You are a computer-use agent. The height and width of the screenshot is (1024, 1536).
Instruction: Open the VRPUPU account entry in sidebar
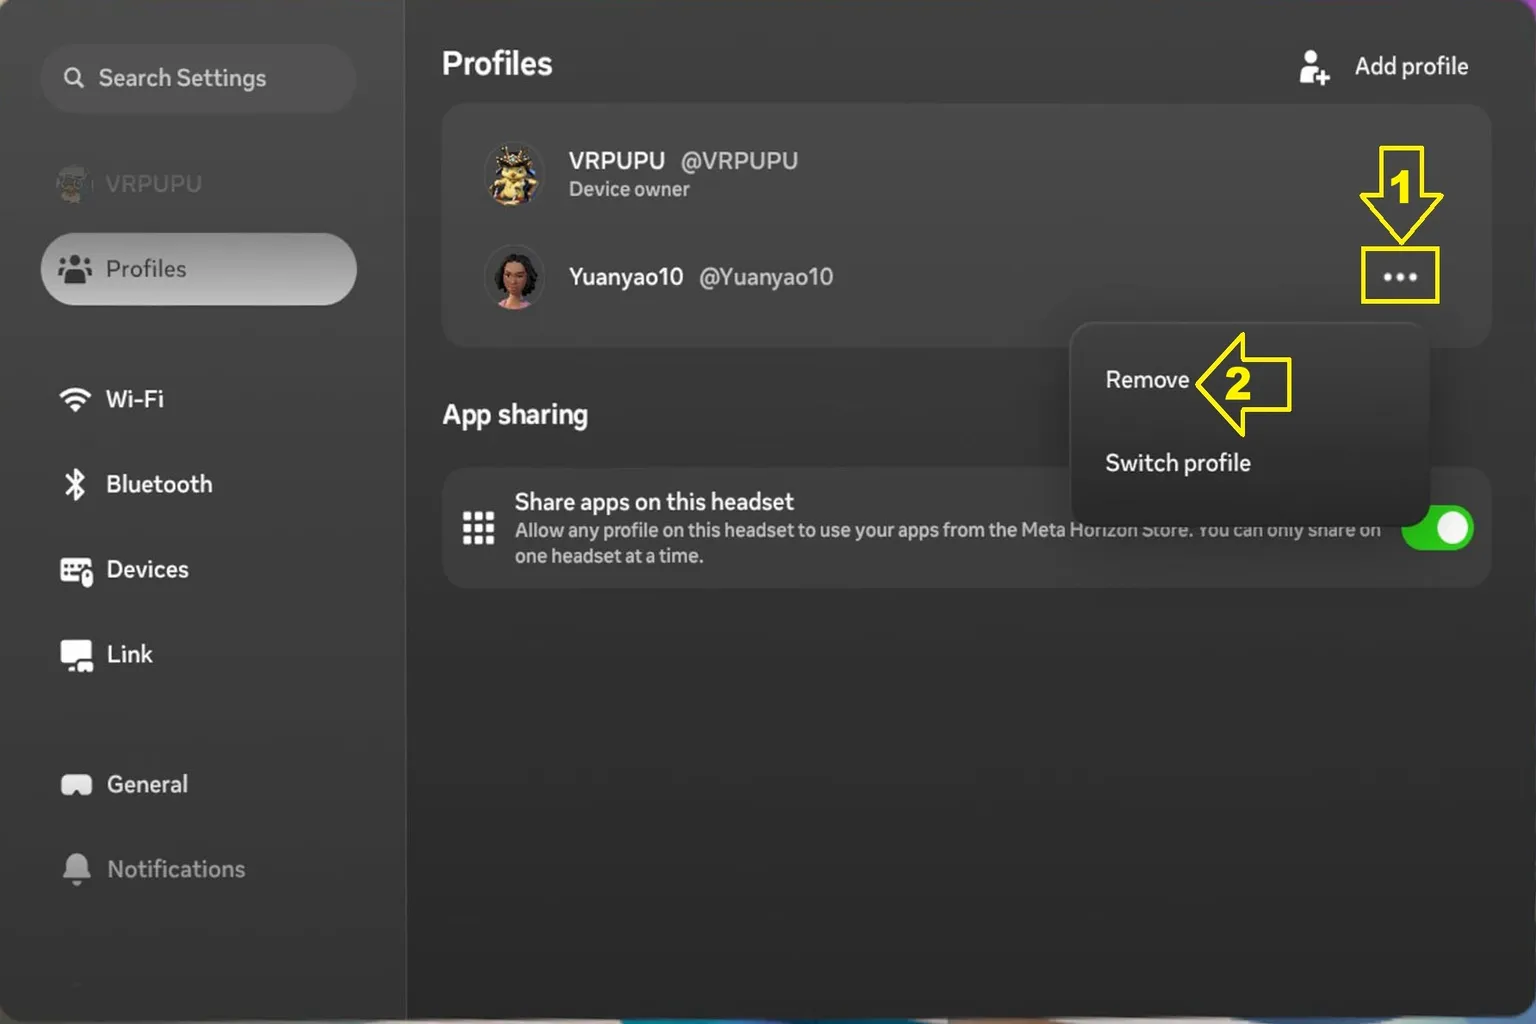[130, 184]
